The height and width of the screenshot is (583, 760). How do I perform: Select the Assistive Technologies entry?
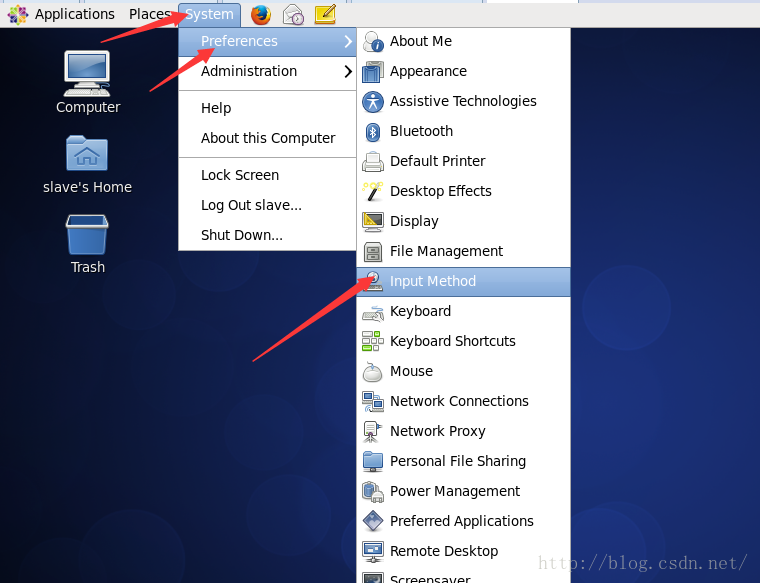(463, 102)
